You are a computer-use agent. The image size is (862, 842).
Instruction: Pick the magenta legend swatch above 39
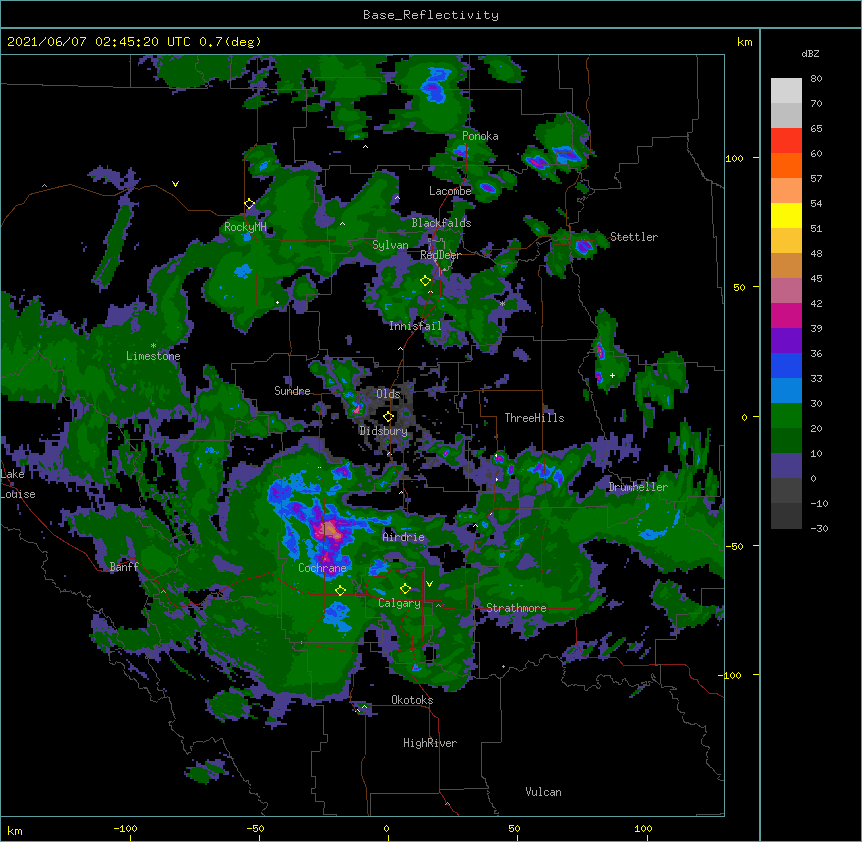point(786,315)
